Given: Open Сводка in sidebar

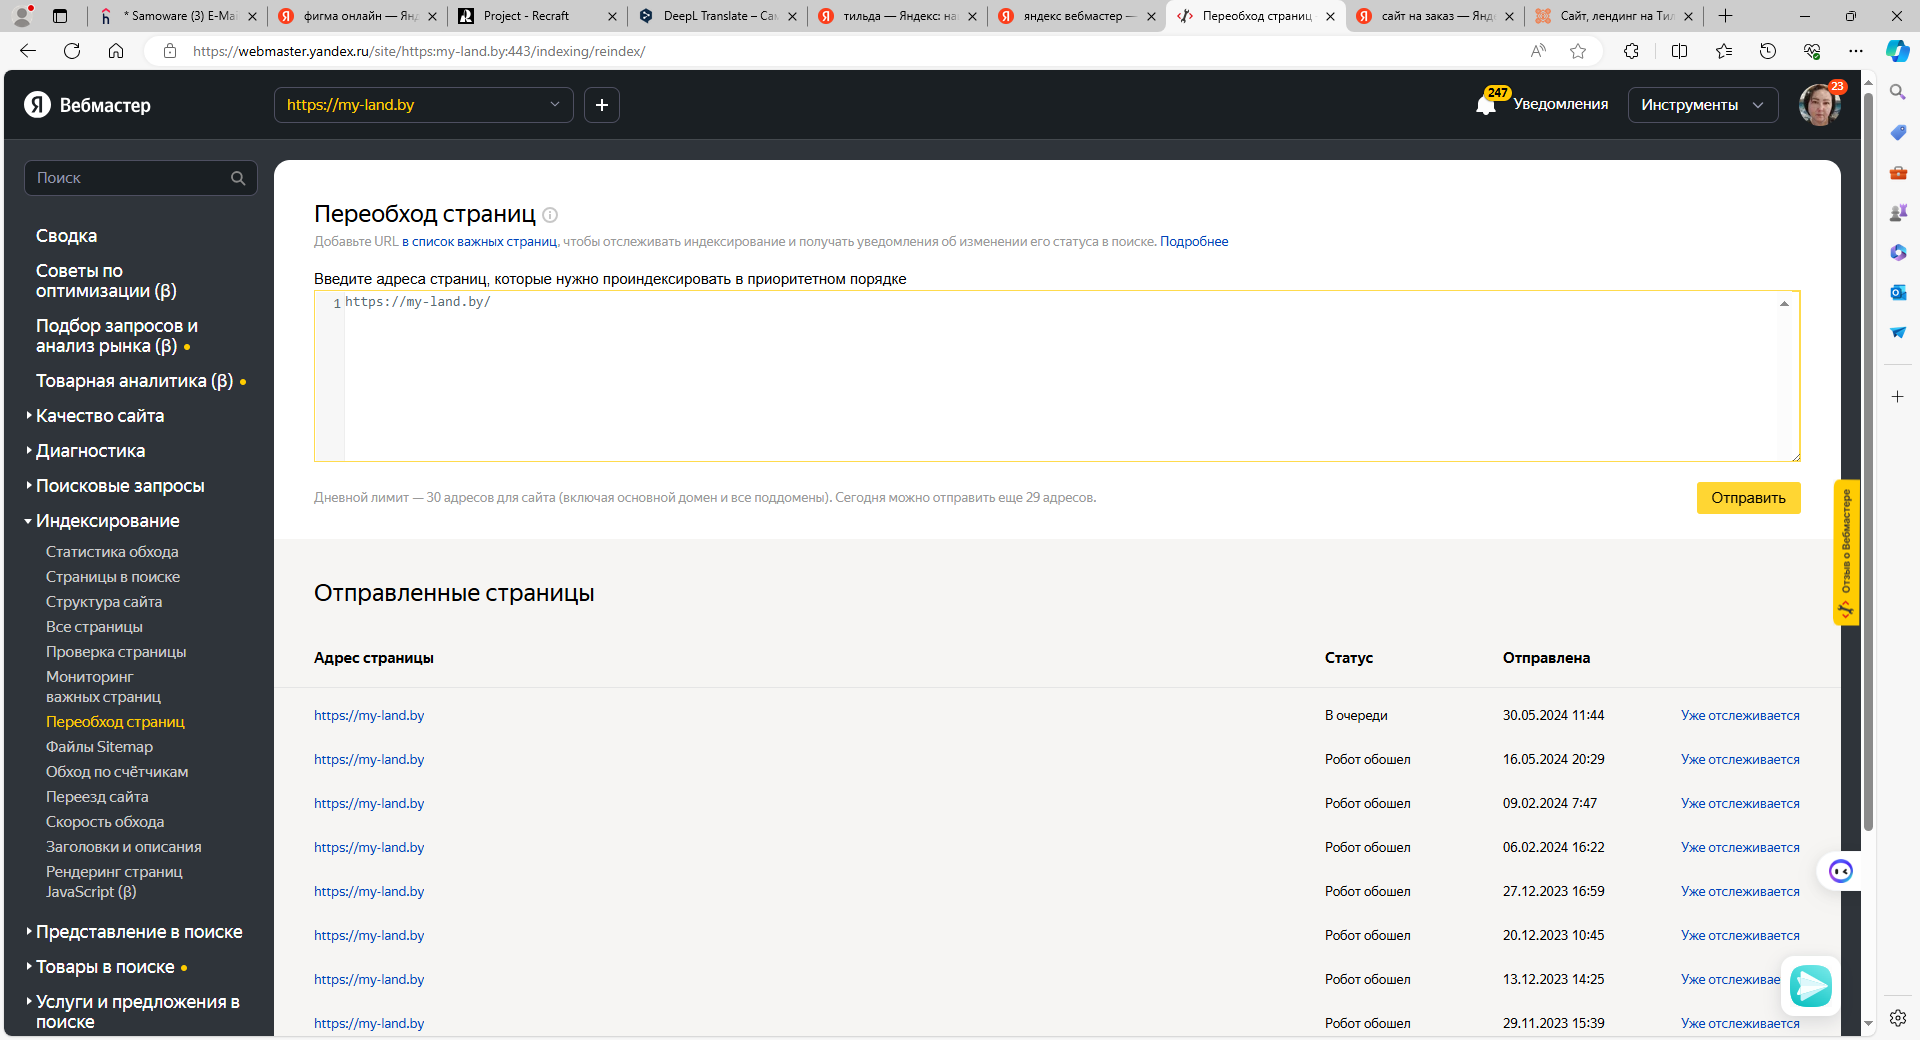Looking at the screenshot, I should (66, 236).
